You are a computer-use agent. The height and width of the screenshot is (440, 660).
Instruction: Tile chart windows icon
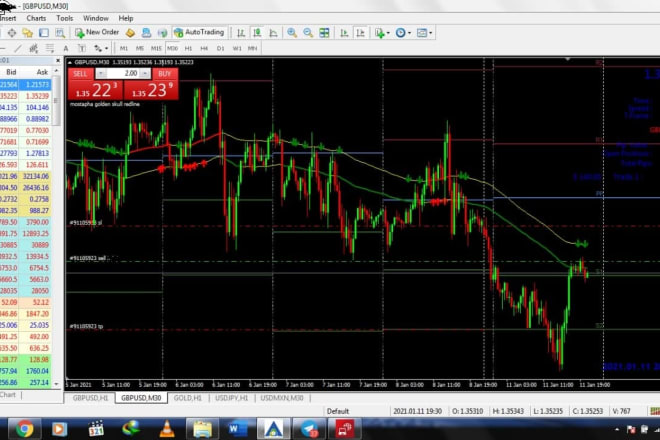tap(324, 33)
